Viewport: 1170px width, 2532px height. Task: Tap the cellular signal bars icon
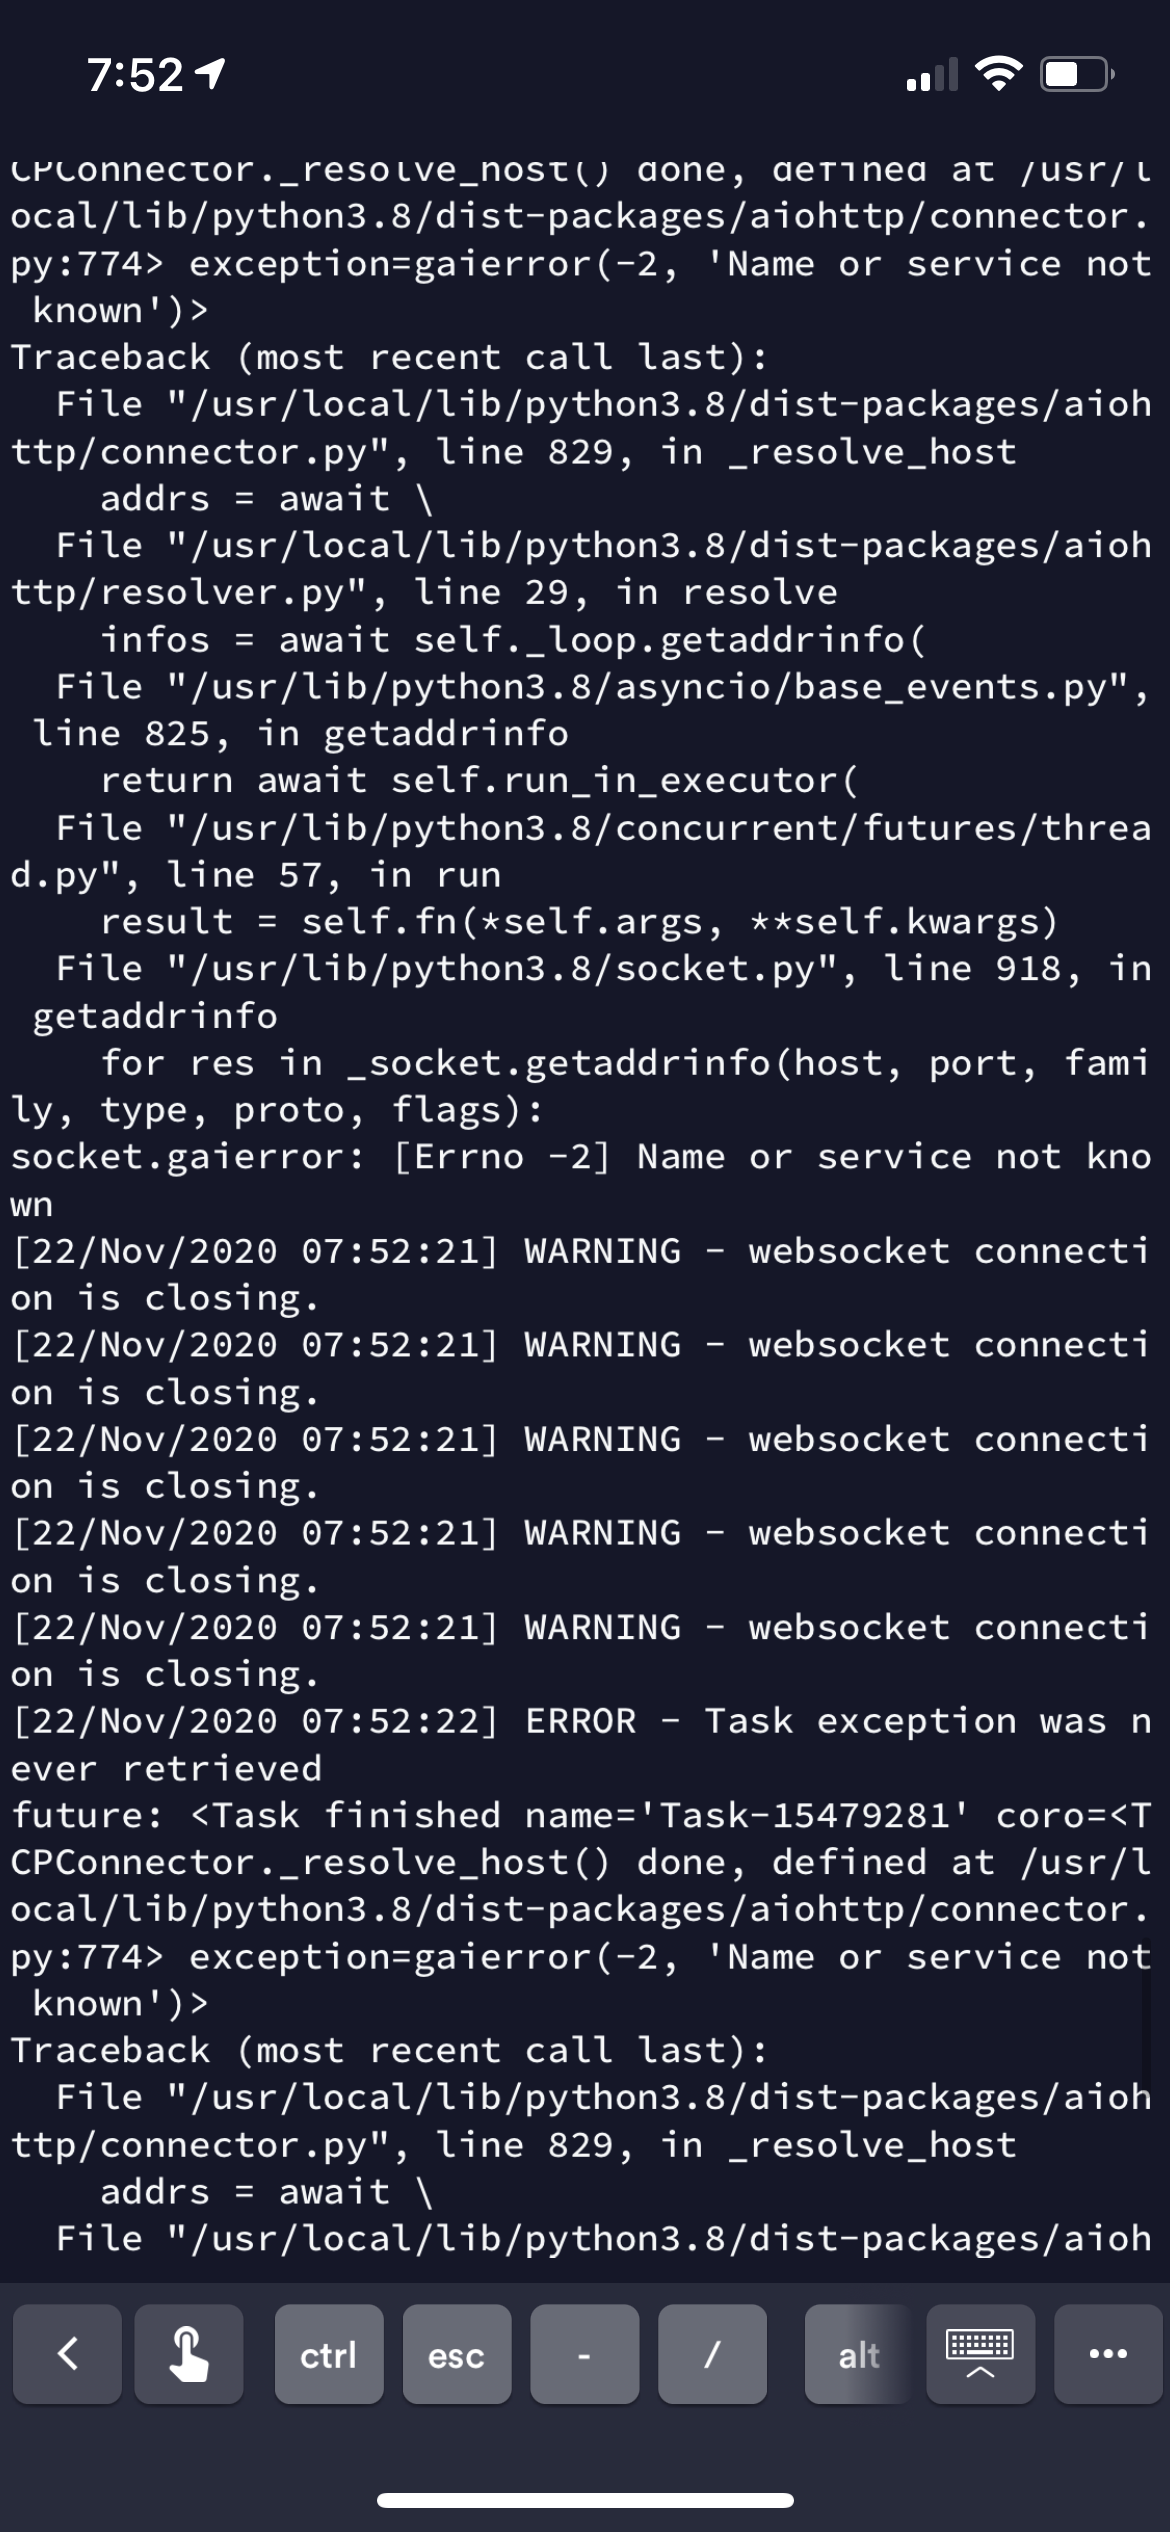(932, 72)
